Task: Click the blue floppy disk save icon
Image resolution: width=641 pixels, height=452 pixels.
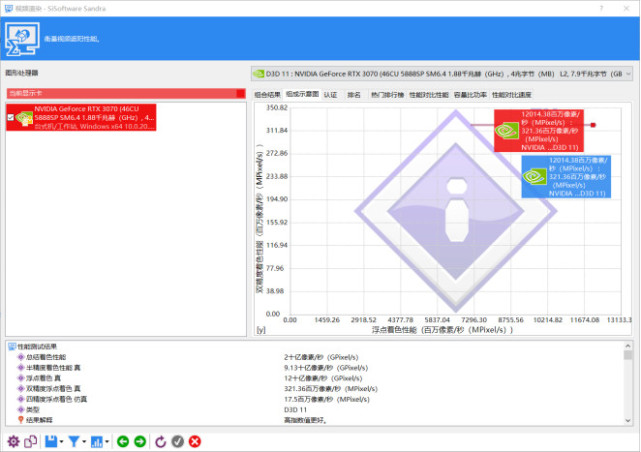Action: pyautogui.click(x=51, y=441)
